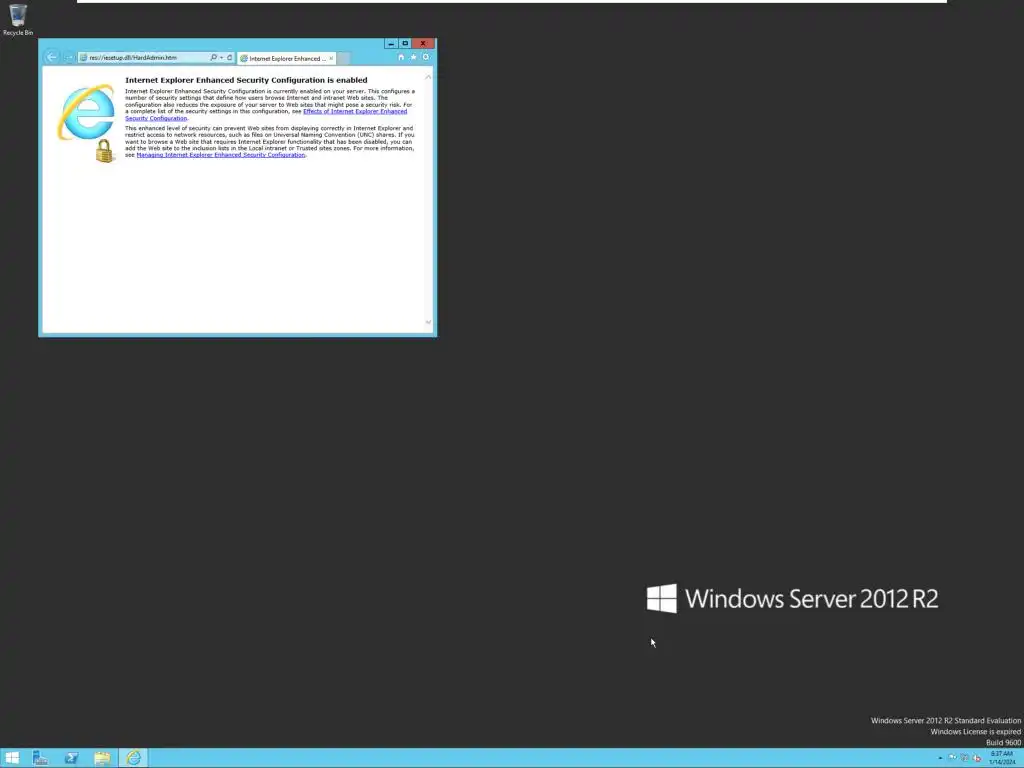Click the scroll up arrow in IE

(428, 77)
